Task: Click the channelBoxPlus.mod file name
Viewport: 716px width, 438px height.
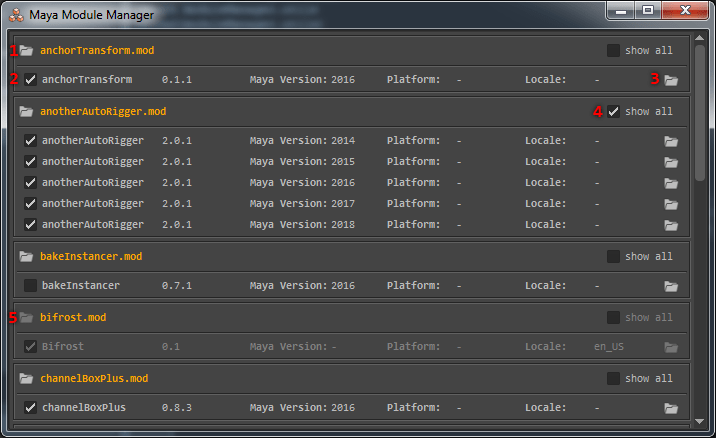Action: (x=94, y=379)
